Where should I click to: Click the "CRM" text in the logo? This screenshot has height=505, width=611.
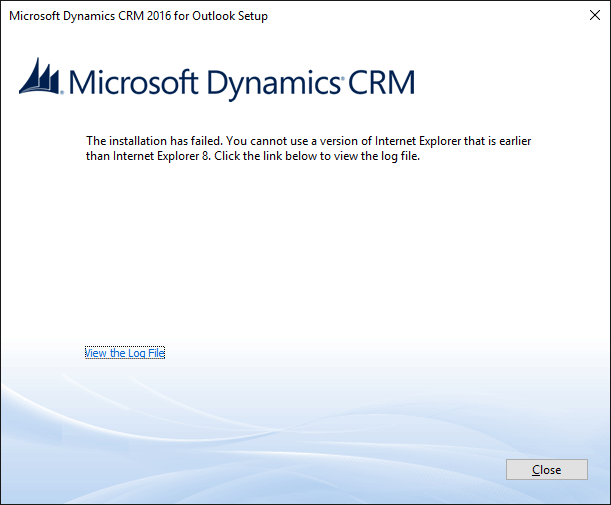click(381, 82)
